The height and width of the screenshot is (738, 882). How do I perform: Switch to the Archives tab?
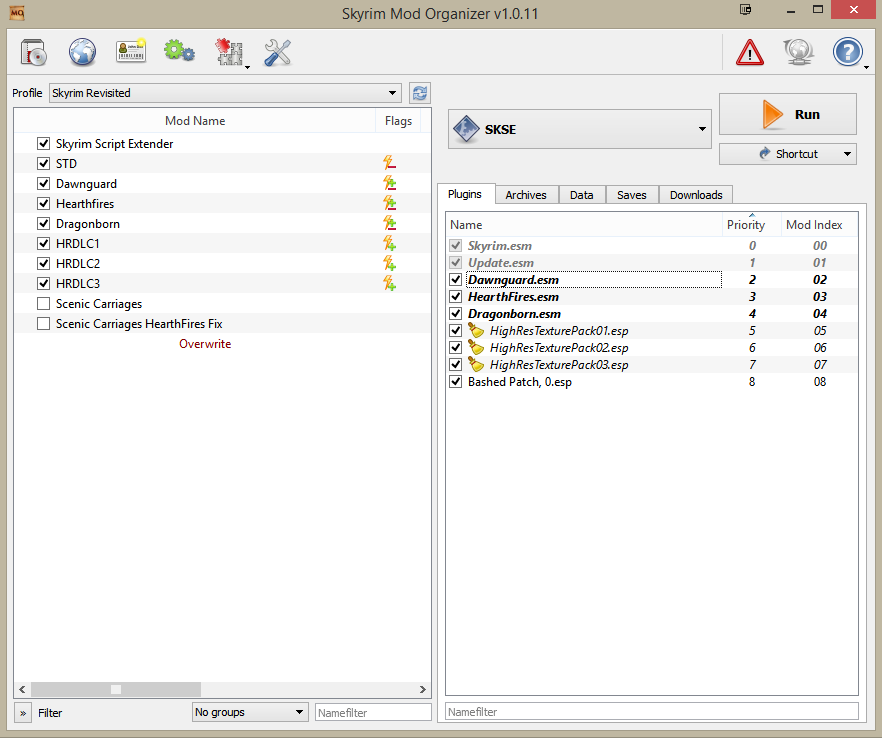(526, 195)
